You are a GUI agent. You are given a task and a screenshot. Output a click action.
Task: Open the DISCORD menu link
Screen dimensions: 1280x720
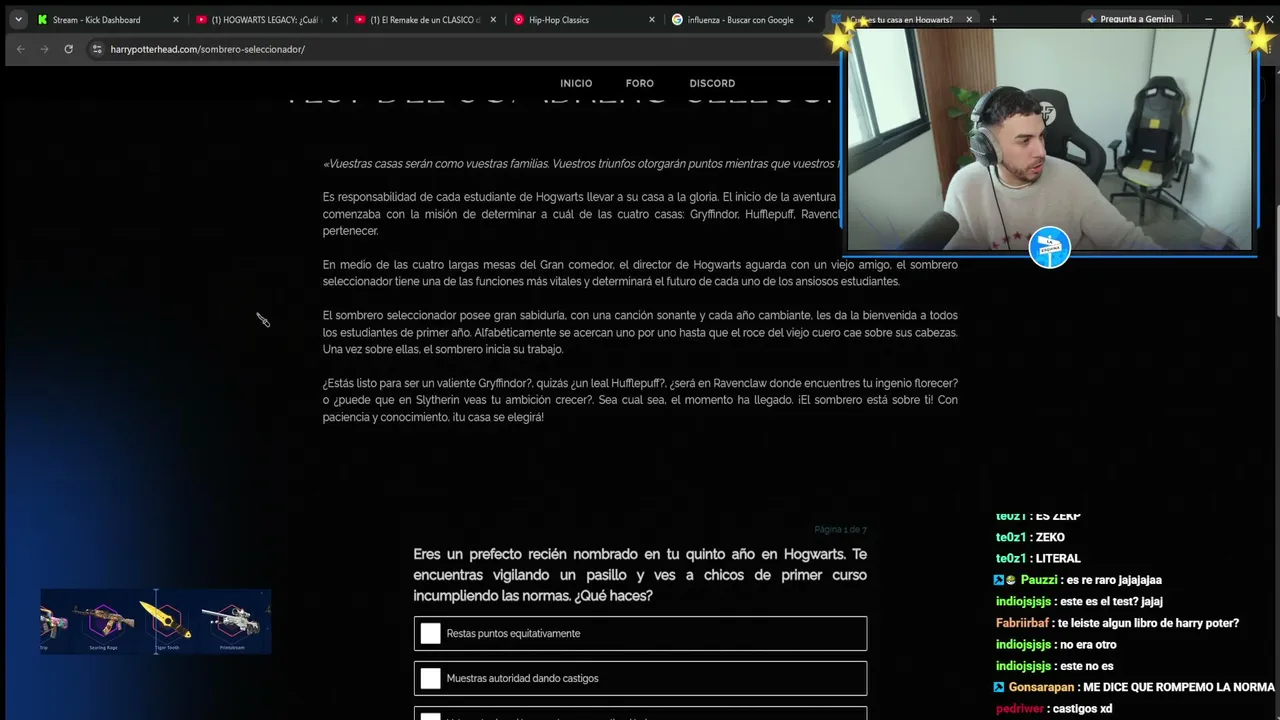click(x=712, y=83)
